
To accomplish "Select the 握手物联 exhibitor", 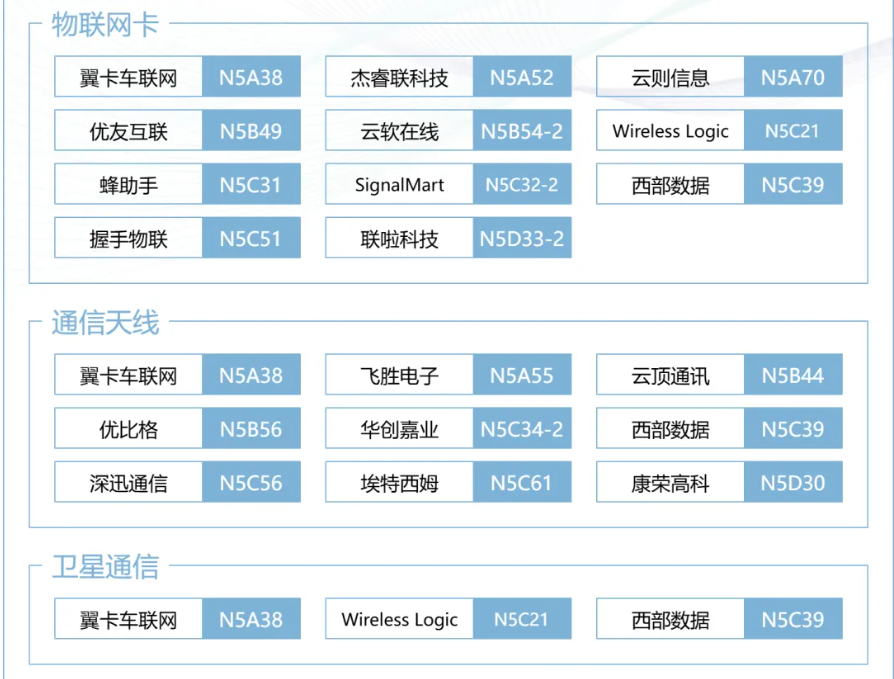I will (x=128, y=238).
